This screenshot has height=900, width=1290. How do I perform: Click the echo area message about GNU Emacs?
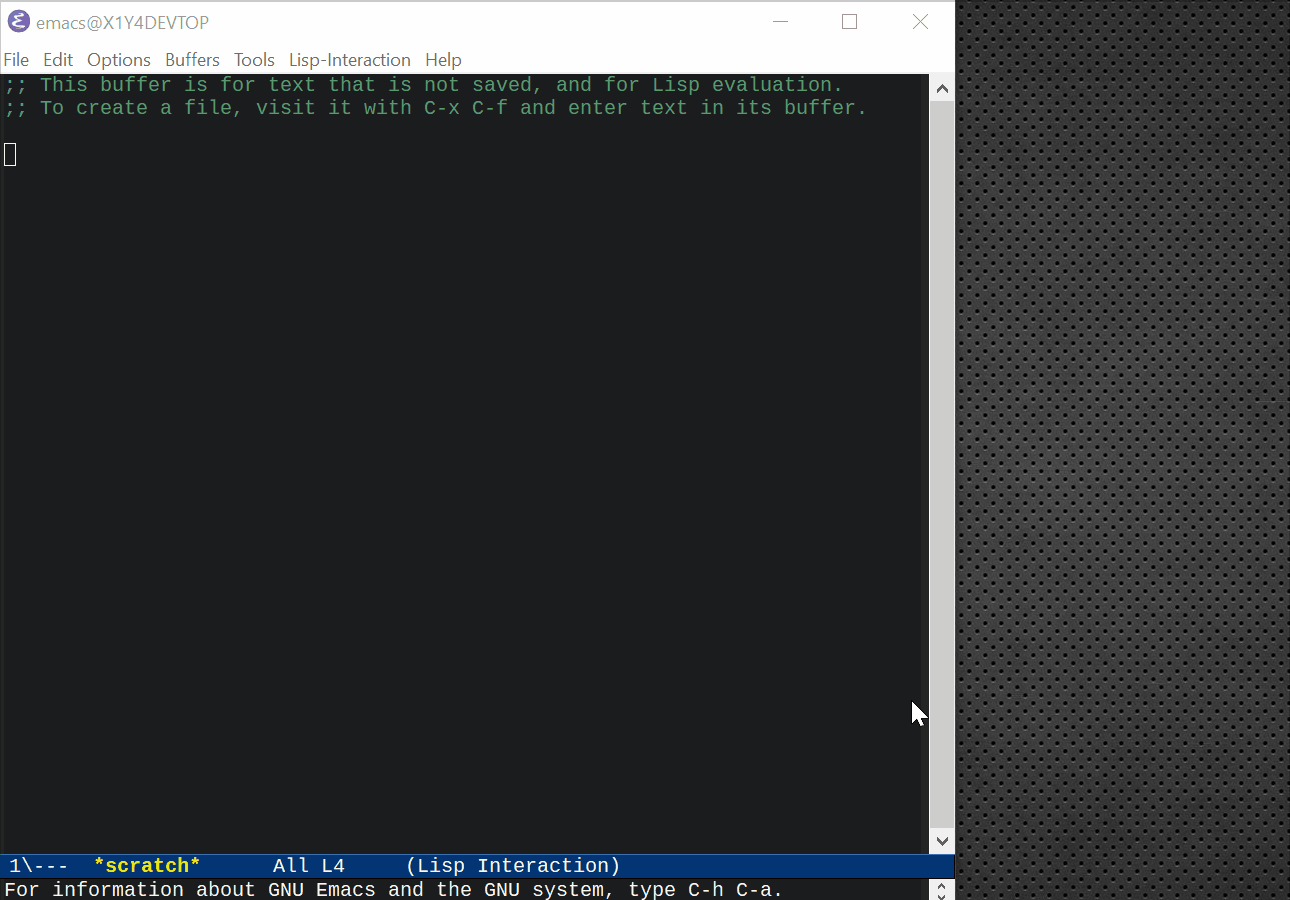[x=394, y=890]
